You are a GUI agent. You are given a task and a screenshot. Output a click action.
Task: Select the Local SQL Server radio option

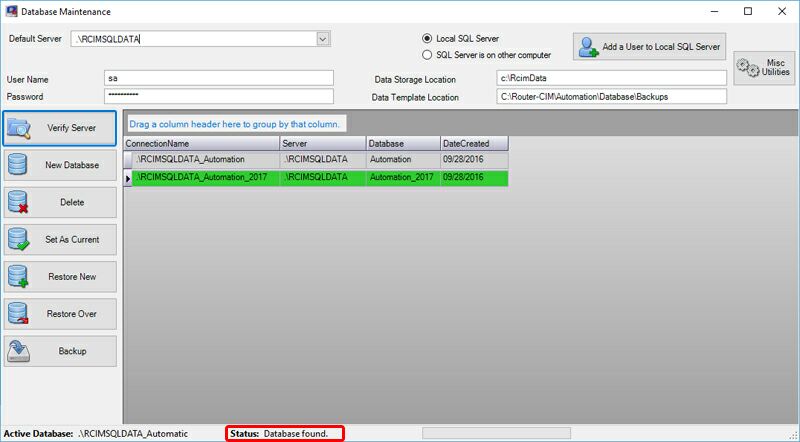(428, 39)
